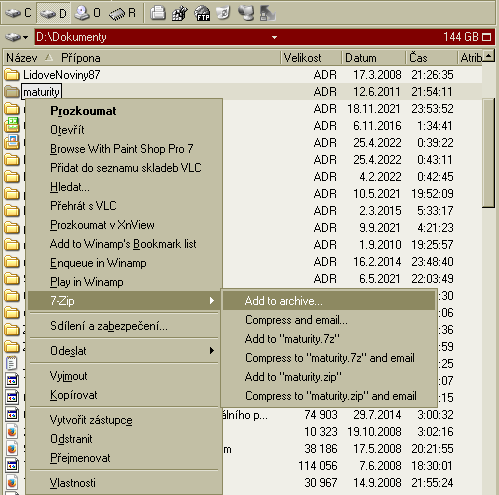Select Compress to "maturity.7z" and email

click(x=329, y=358)
